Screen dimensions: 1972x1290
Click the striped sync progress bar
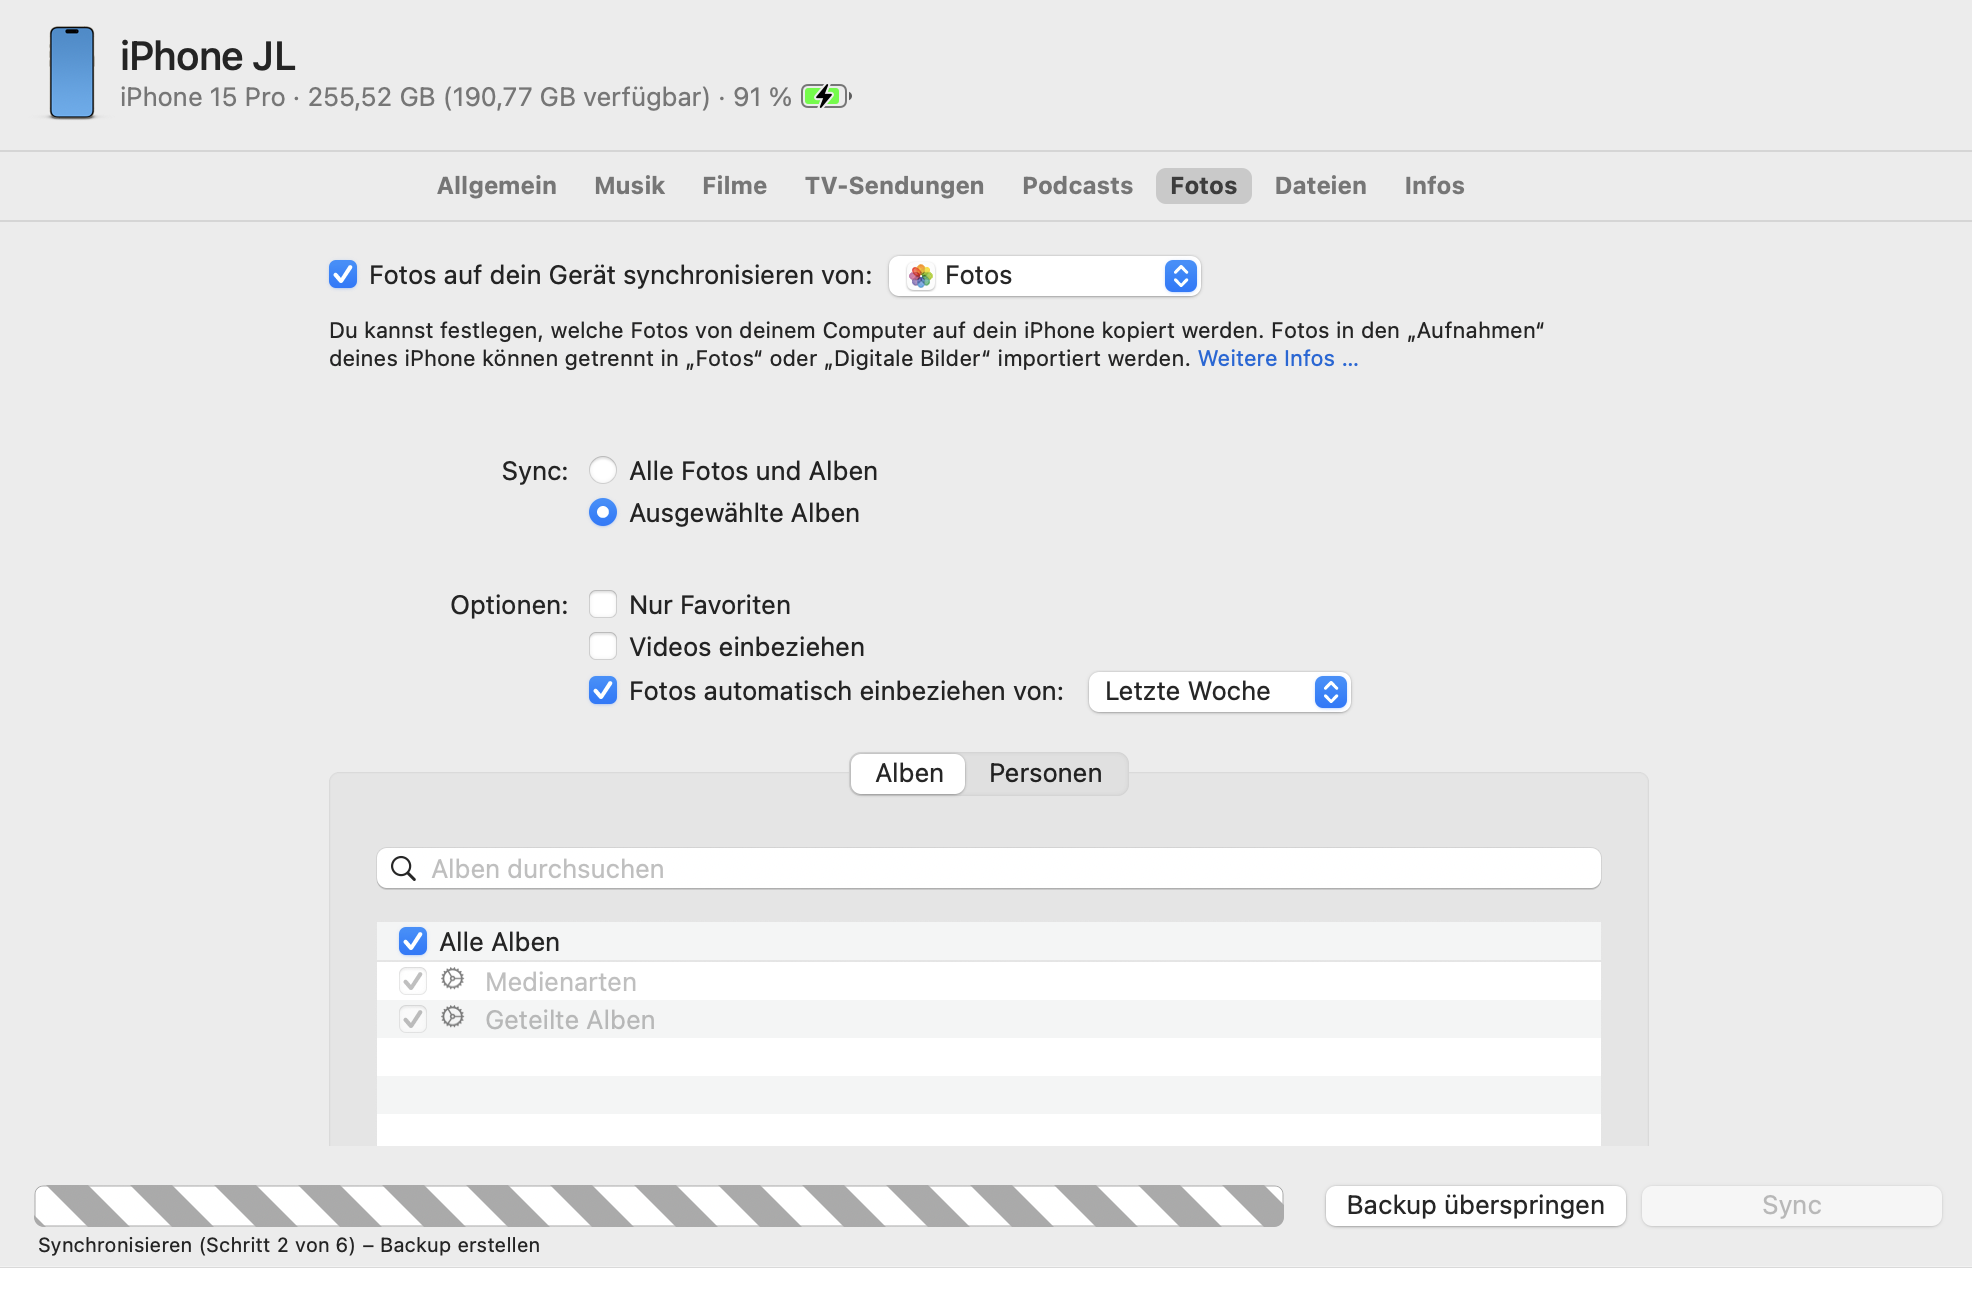[659, 1205]
